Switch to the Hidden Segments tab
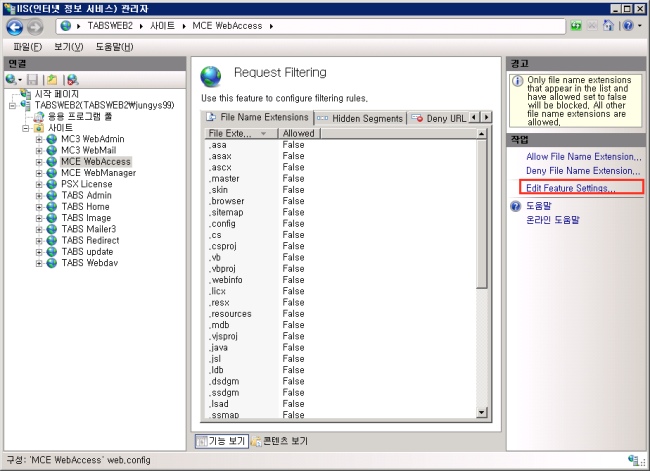Image resolution: width=650 pixels, height=471 pixels. coord(359,119)
